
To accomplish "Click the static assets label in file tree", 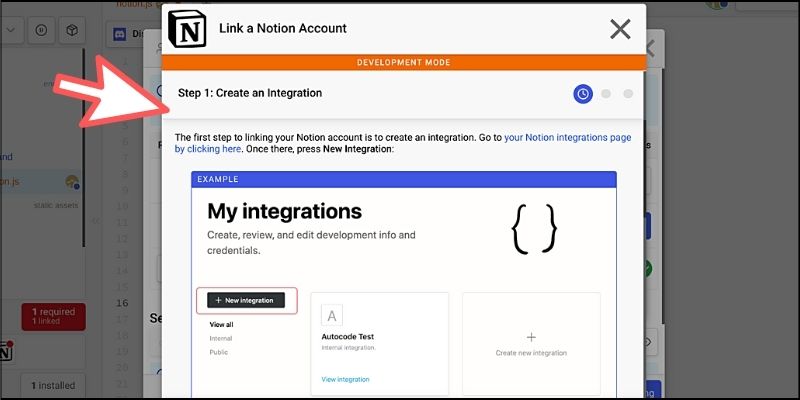I will 56,205.
